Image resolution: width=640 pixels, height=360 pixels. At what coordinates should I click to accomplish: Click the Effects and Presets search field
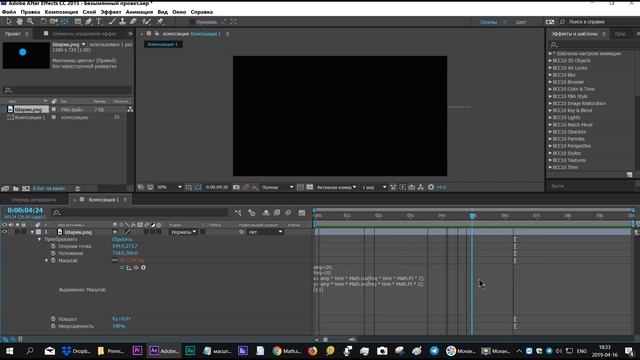pos(591,44)
